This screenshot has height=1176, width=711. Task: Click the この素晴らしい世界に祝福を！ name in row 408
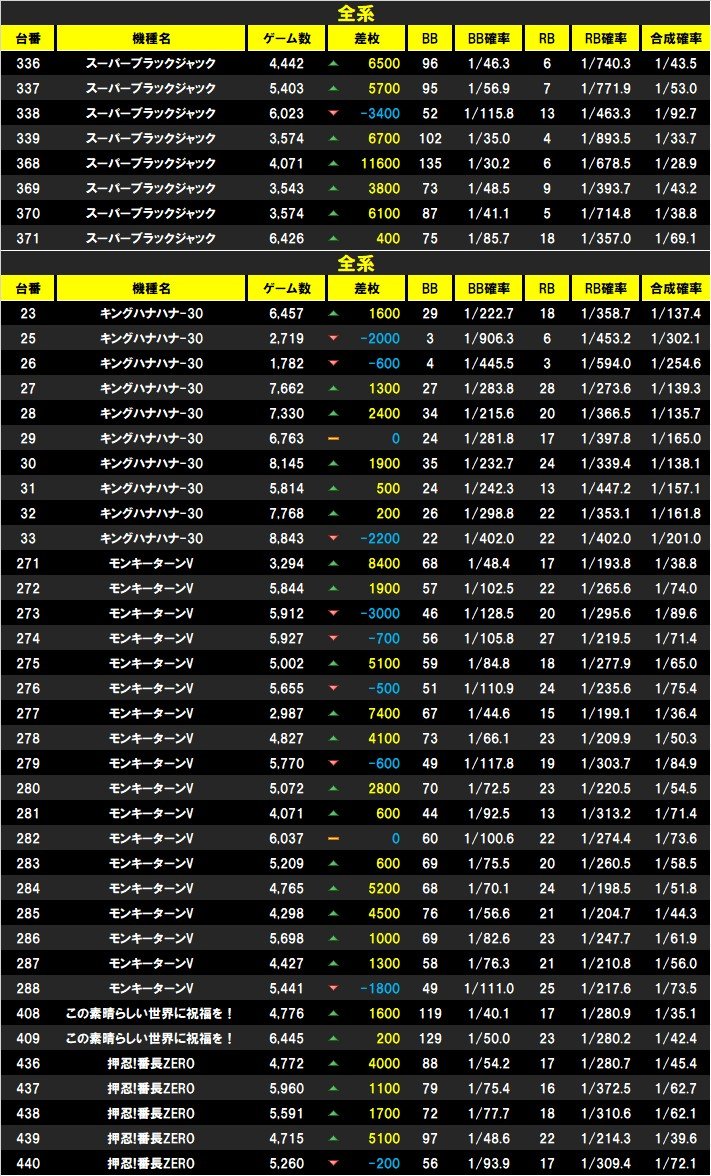click(151, 1013)
